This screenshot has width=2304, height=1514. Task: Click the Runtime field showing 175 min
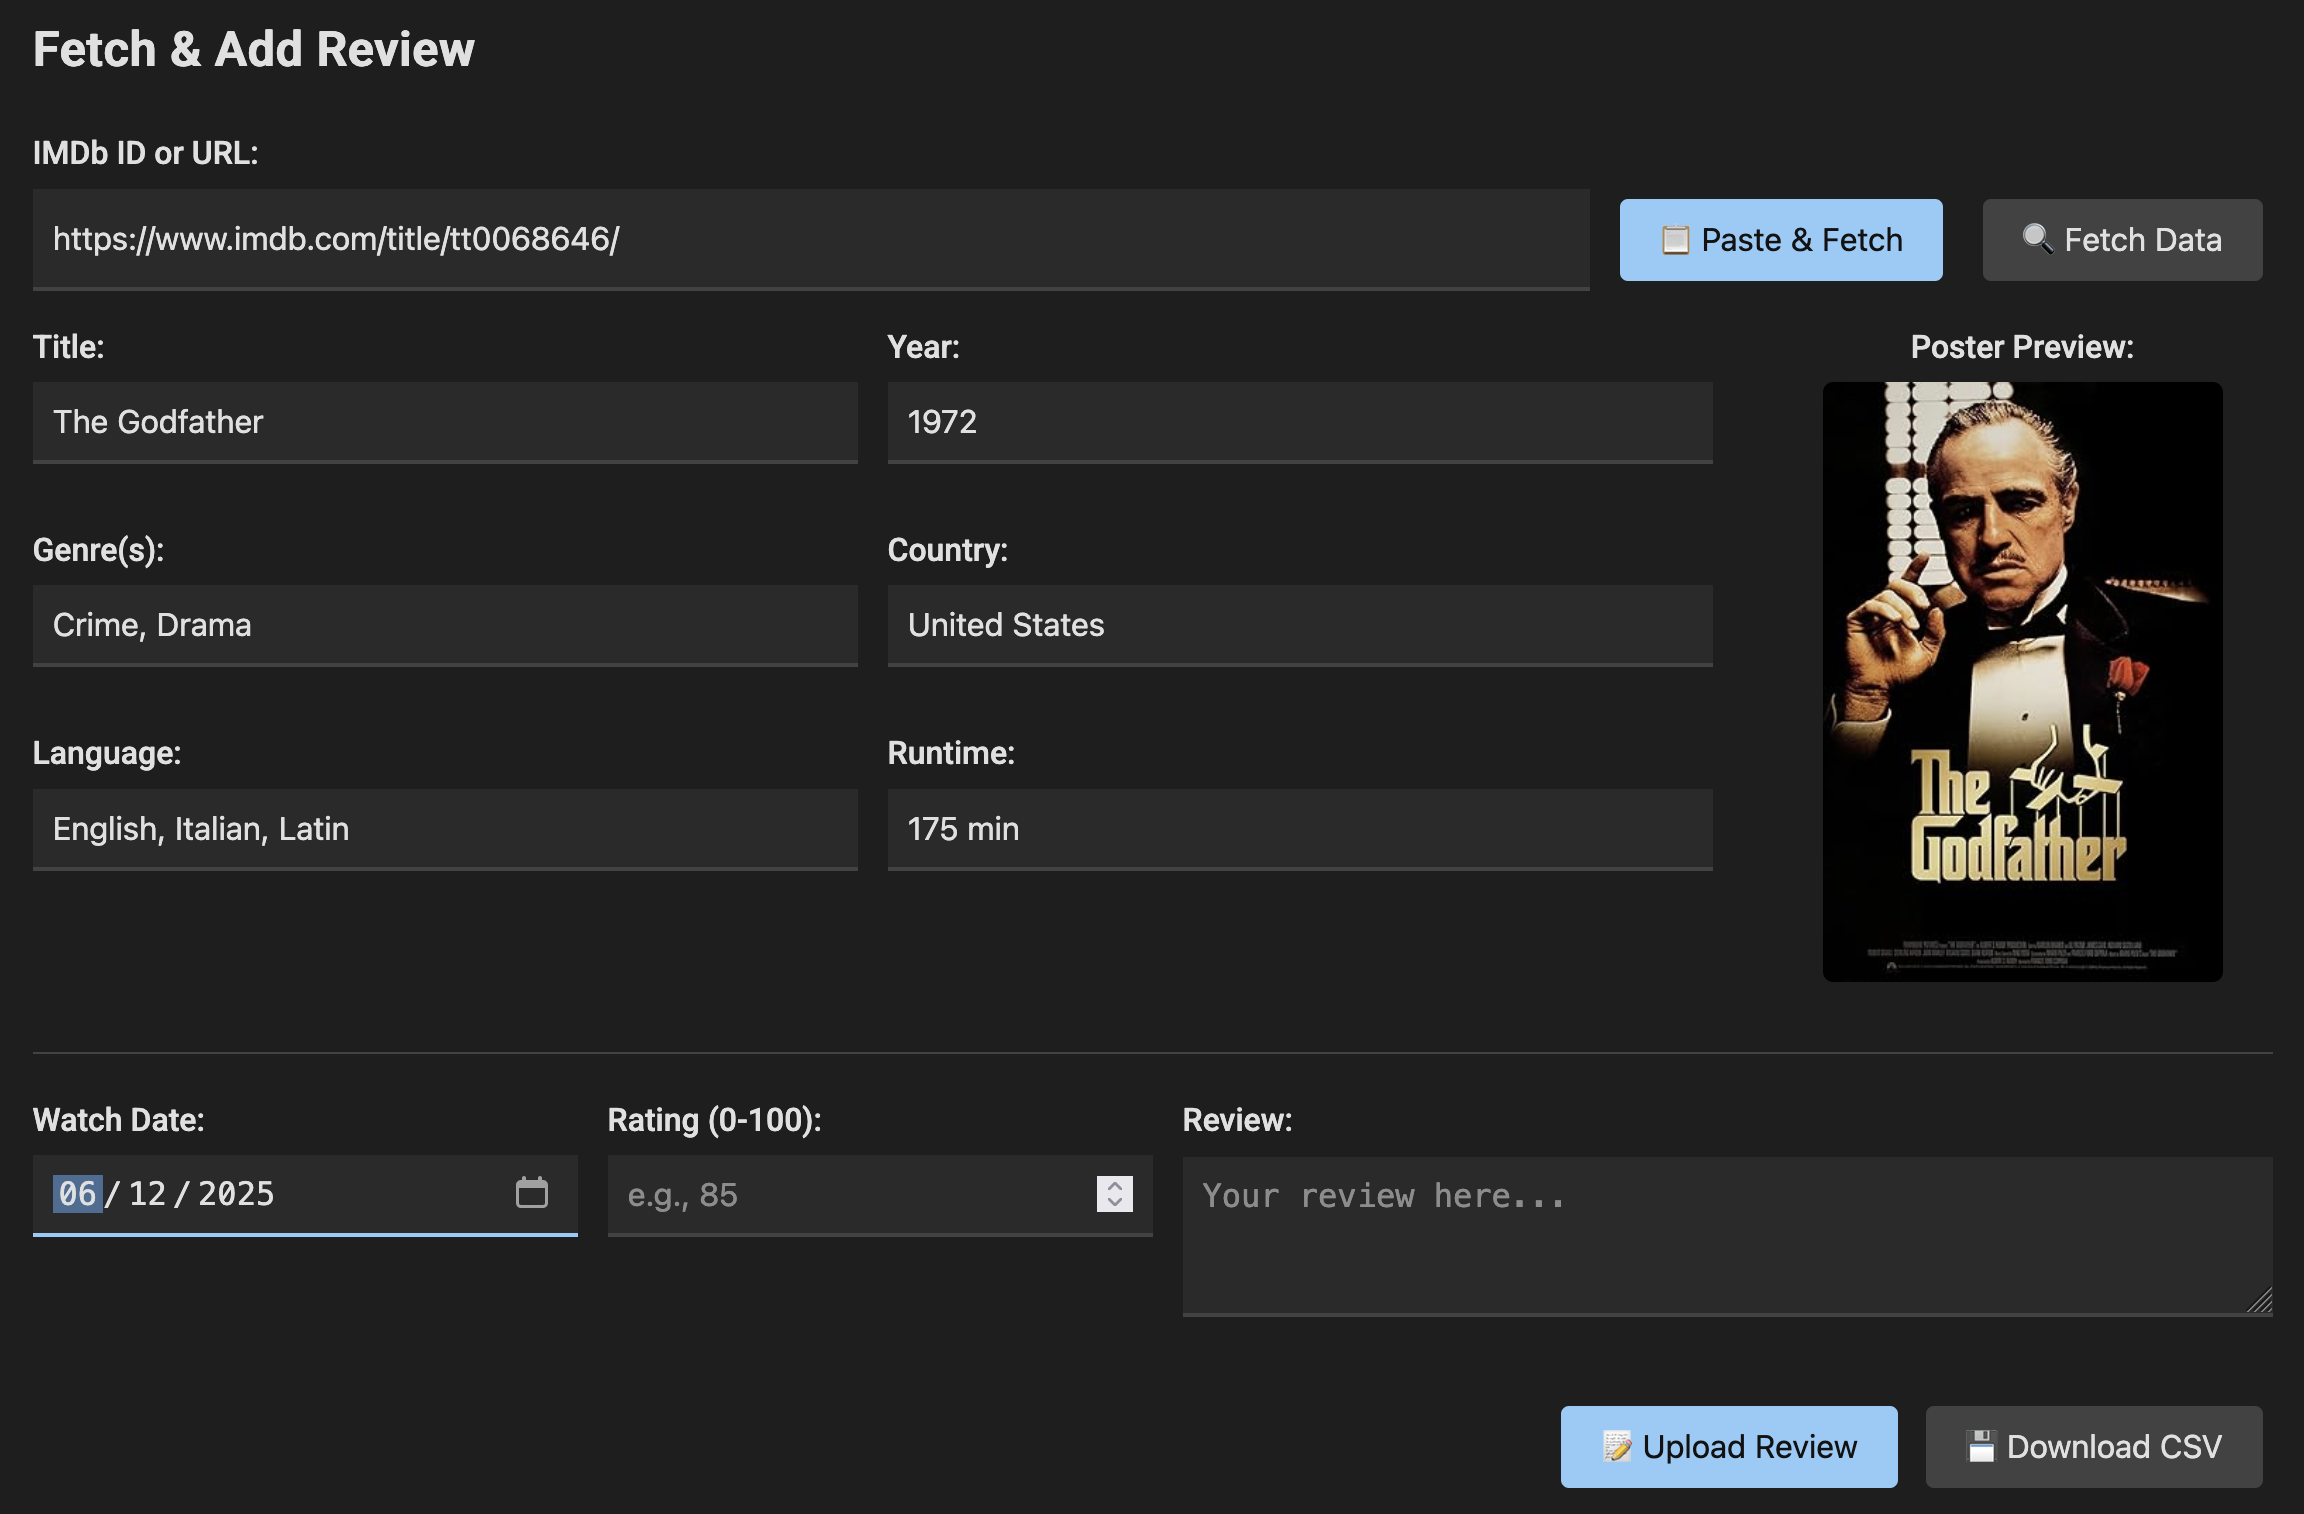(1300, 830)
